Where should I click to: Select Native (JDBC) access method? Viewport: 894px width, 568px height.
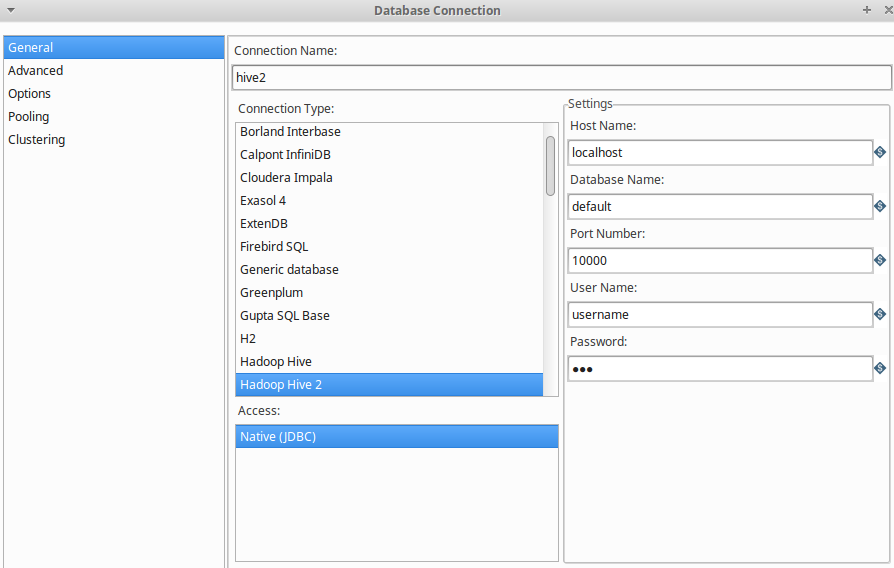[397, 436]
